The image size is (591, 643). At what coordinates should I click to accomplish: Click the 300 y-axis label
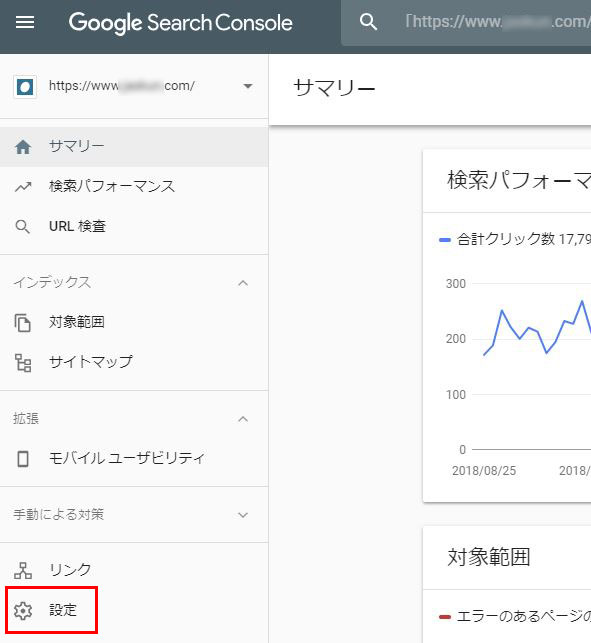(456, 283)
